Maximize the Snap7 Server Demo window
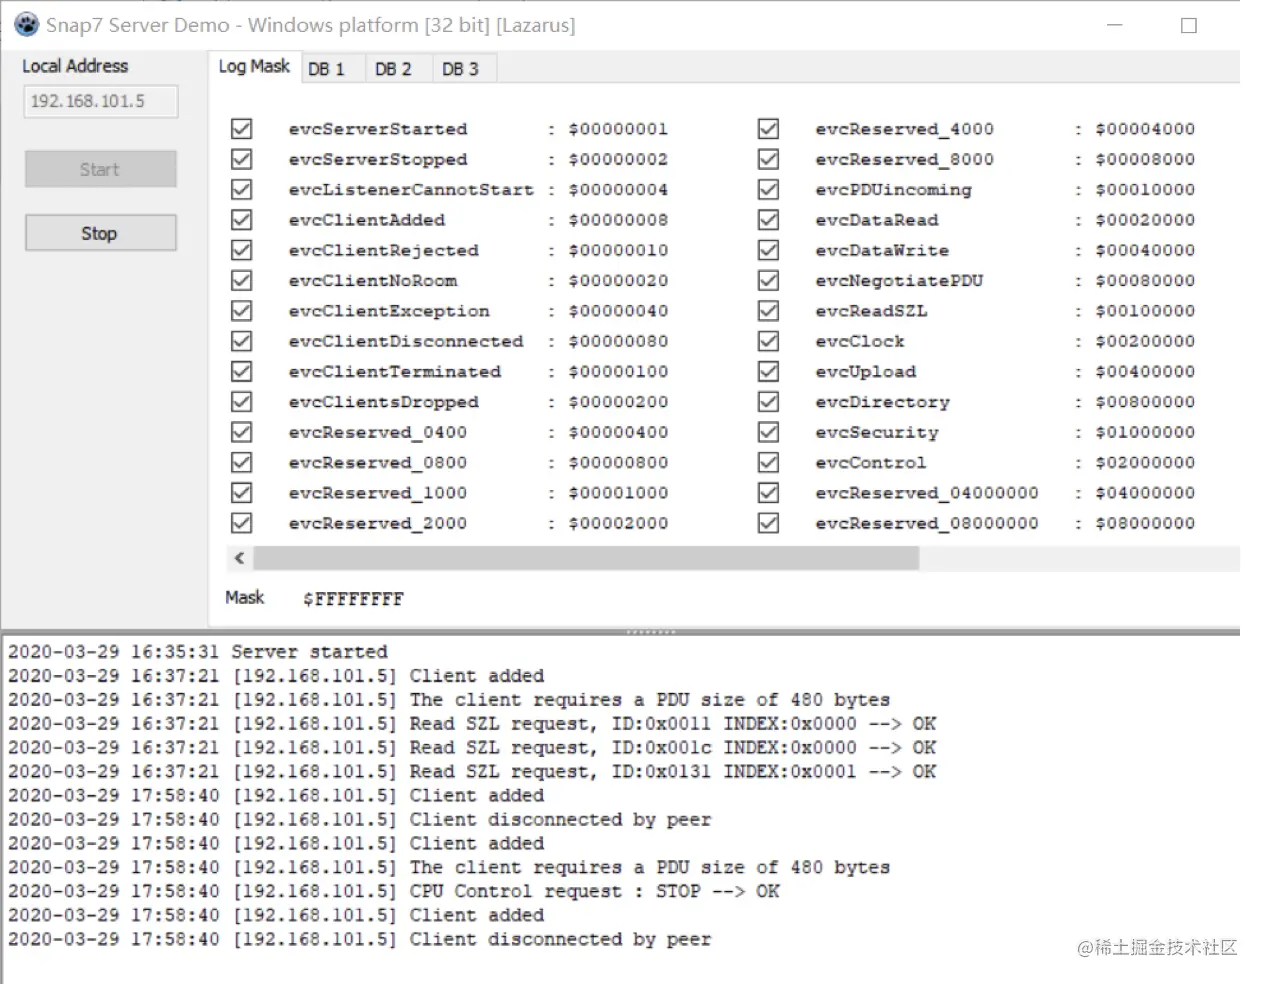Screen dimensions: 1264x984 pos(1189,25)
